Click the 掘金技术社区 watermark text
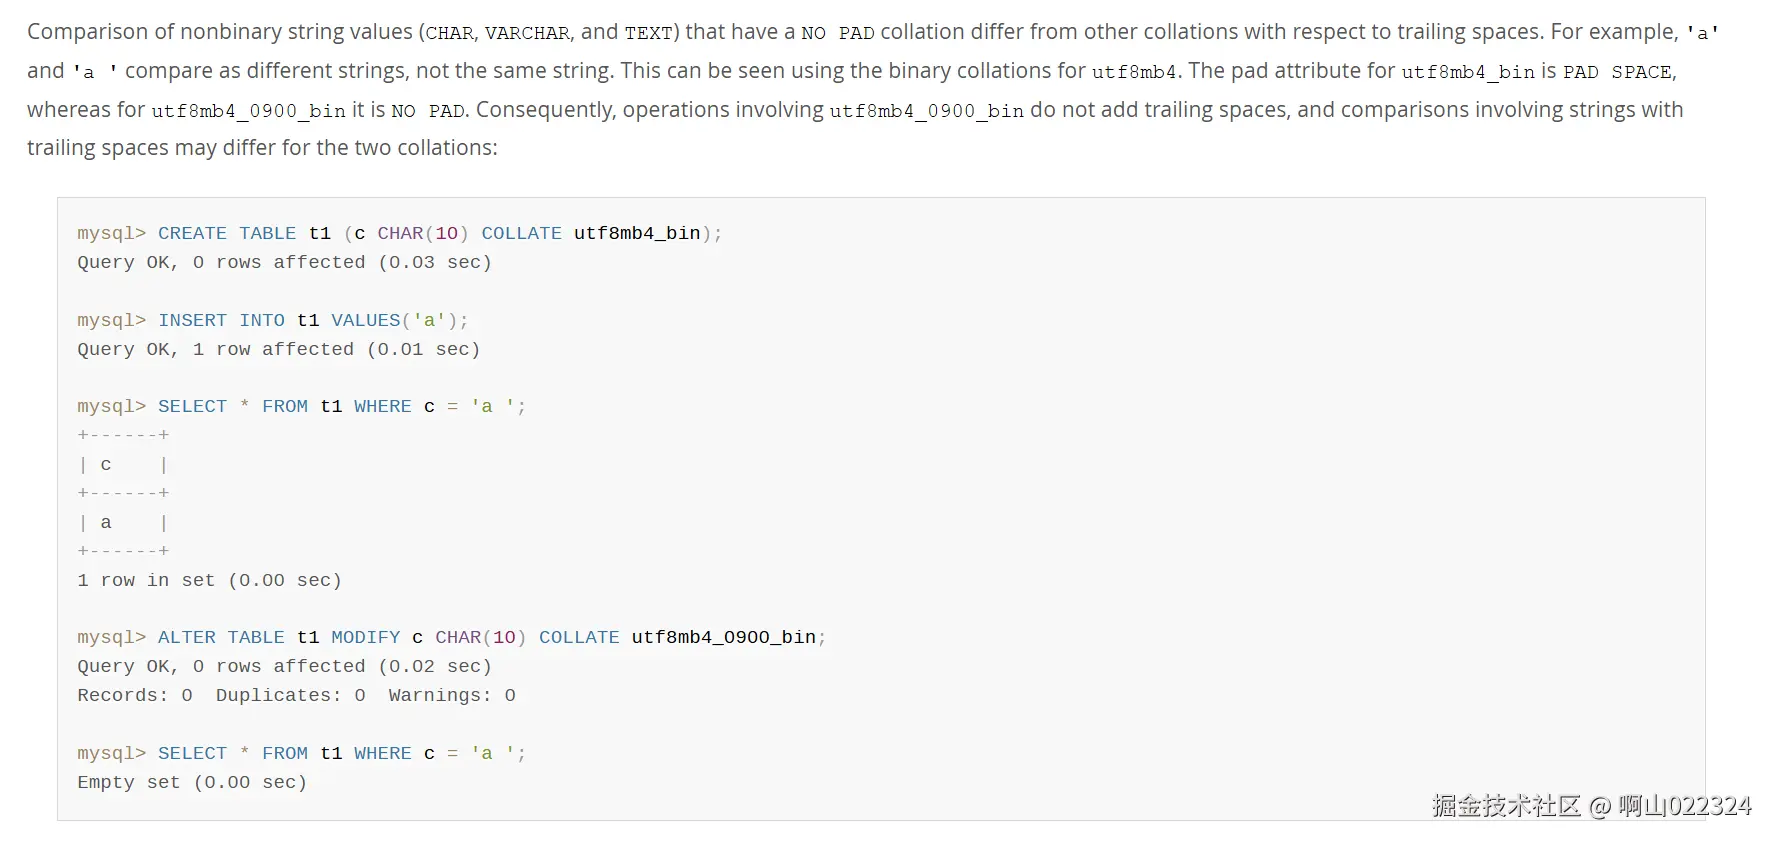Screen dimensions: 1775x843 coord(1506,806)
